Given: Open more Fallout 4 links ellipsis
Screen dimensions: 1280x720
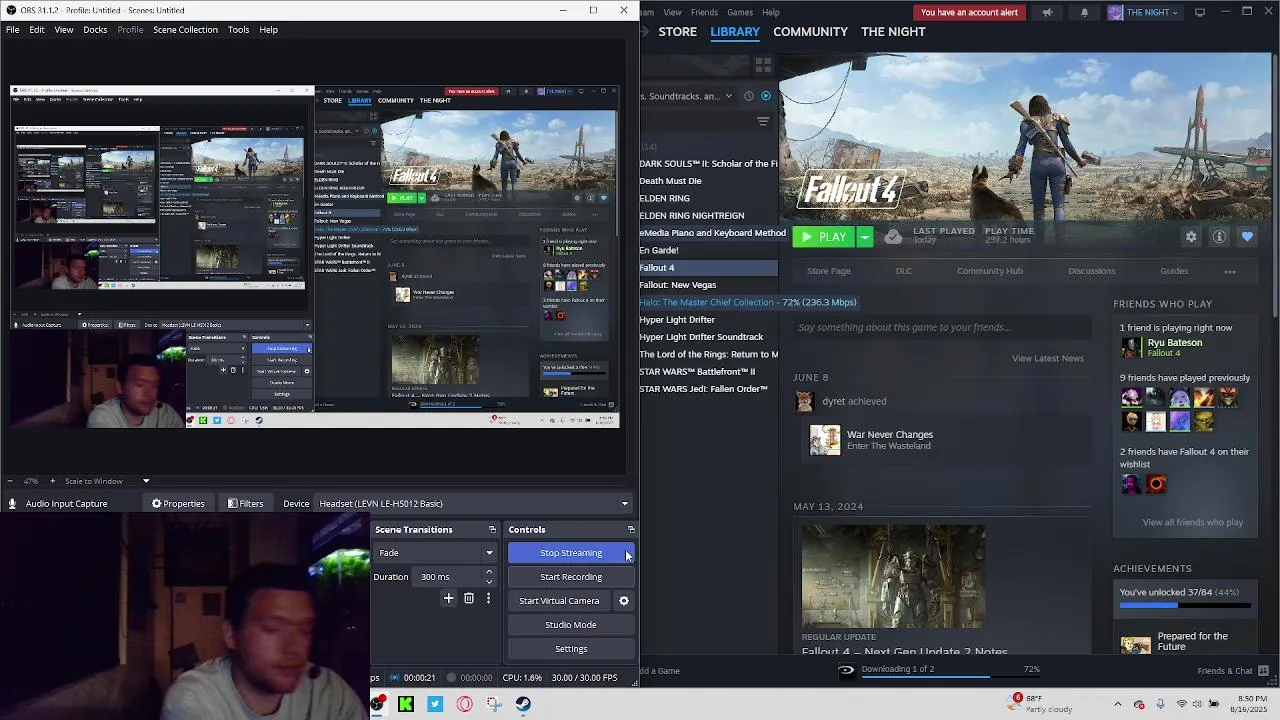Looking at the screenshot, I should (1230, 271).
